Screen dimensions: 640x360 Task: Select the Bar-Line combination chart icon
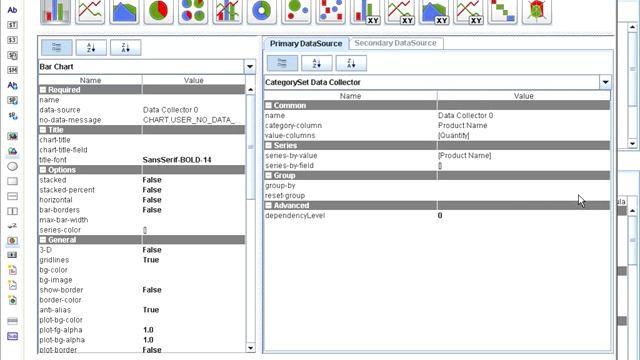(x=227, y=11)
